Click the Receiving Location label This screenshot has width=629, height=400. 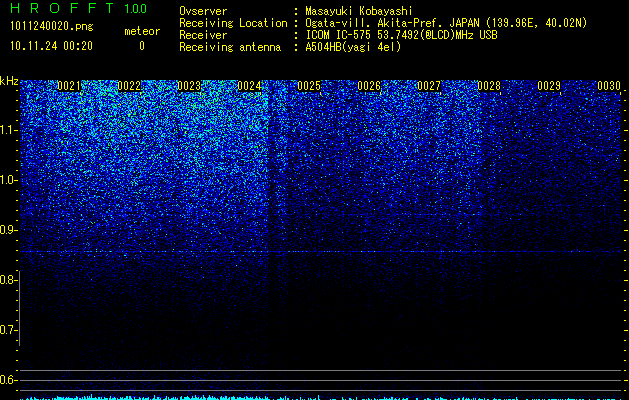[x=233, y=23]
